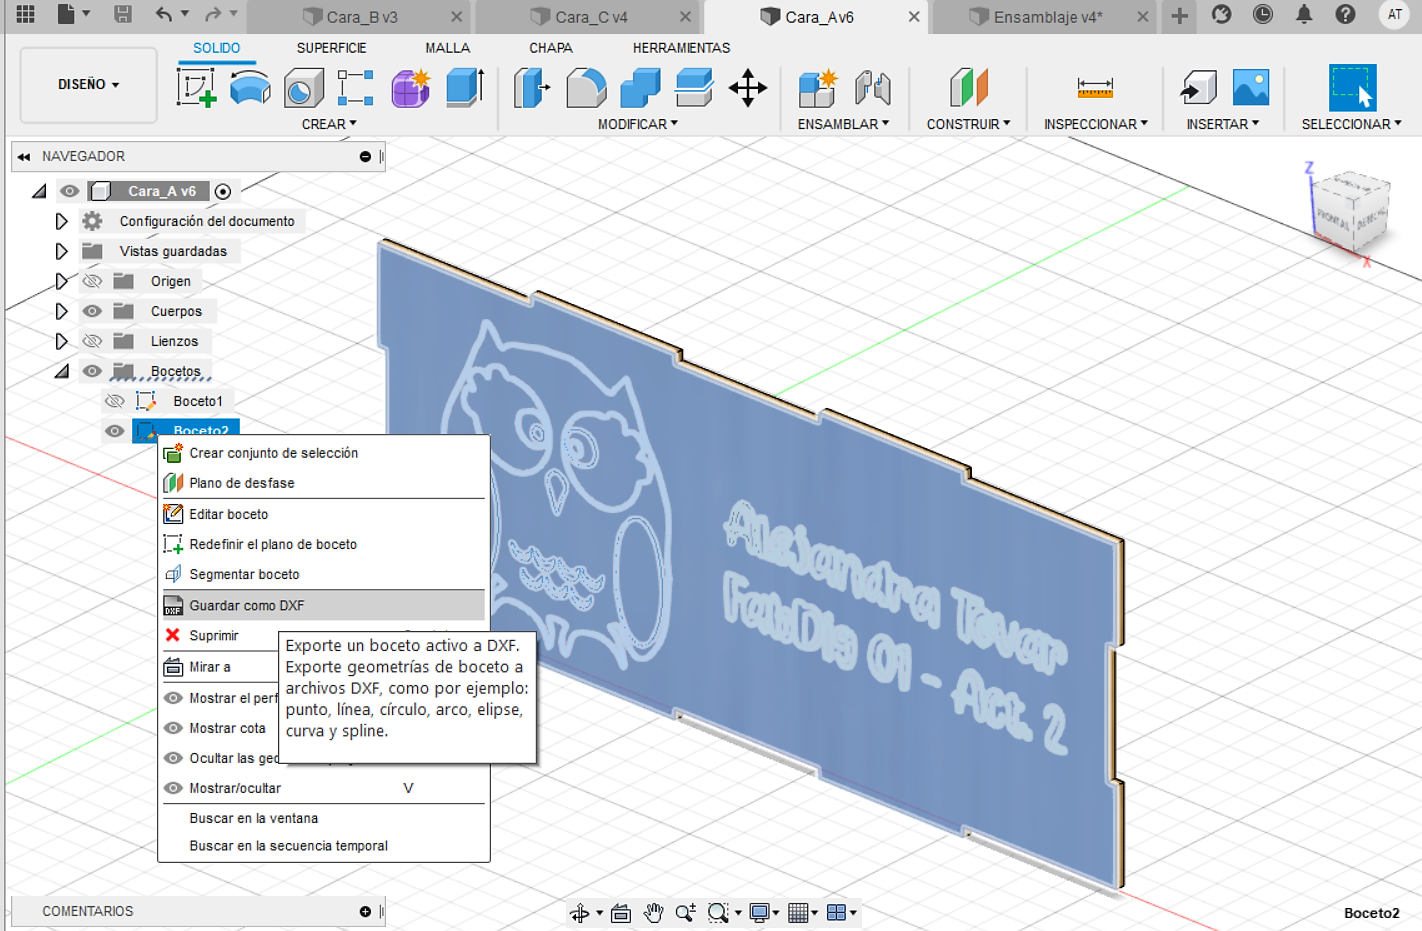Activate Cara_A v6 component radio button
Viewport: 1422px width, 931px height.
pyautogui.click(x=223, y=191)
